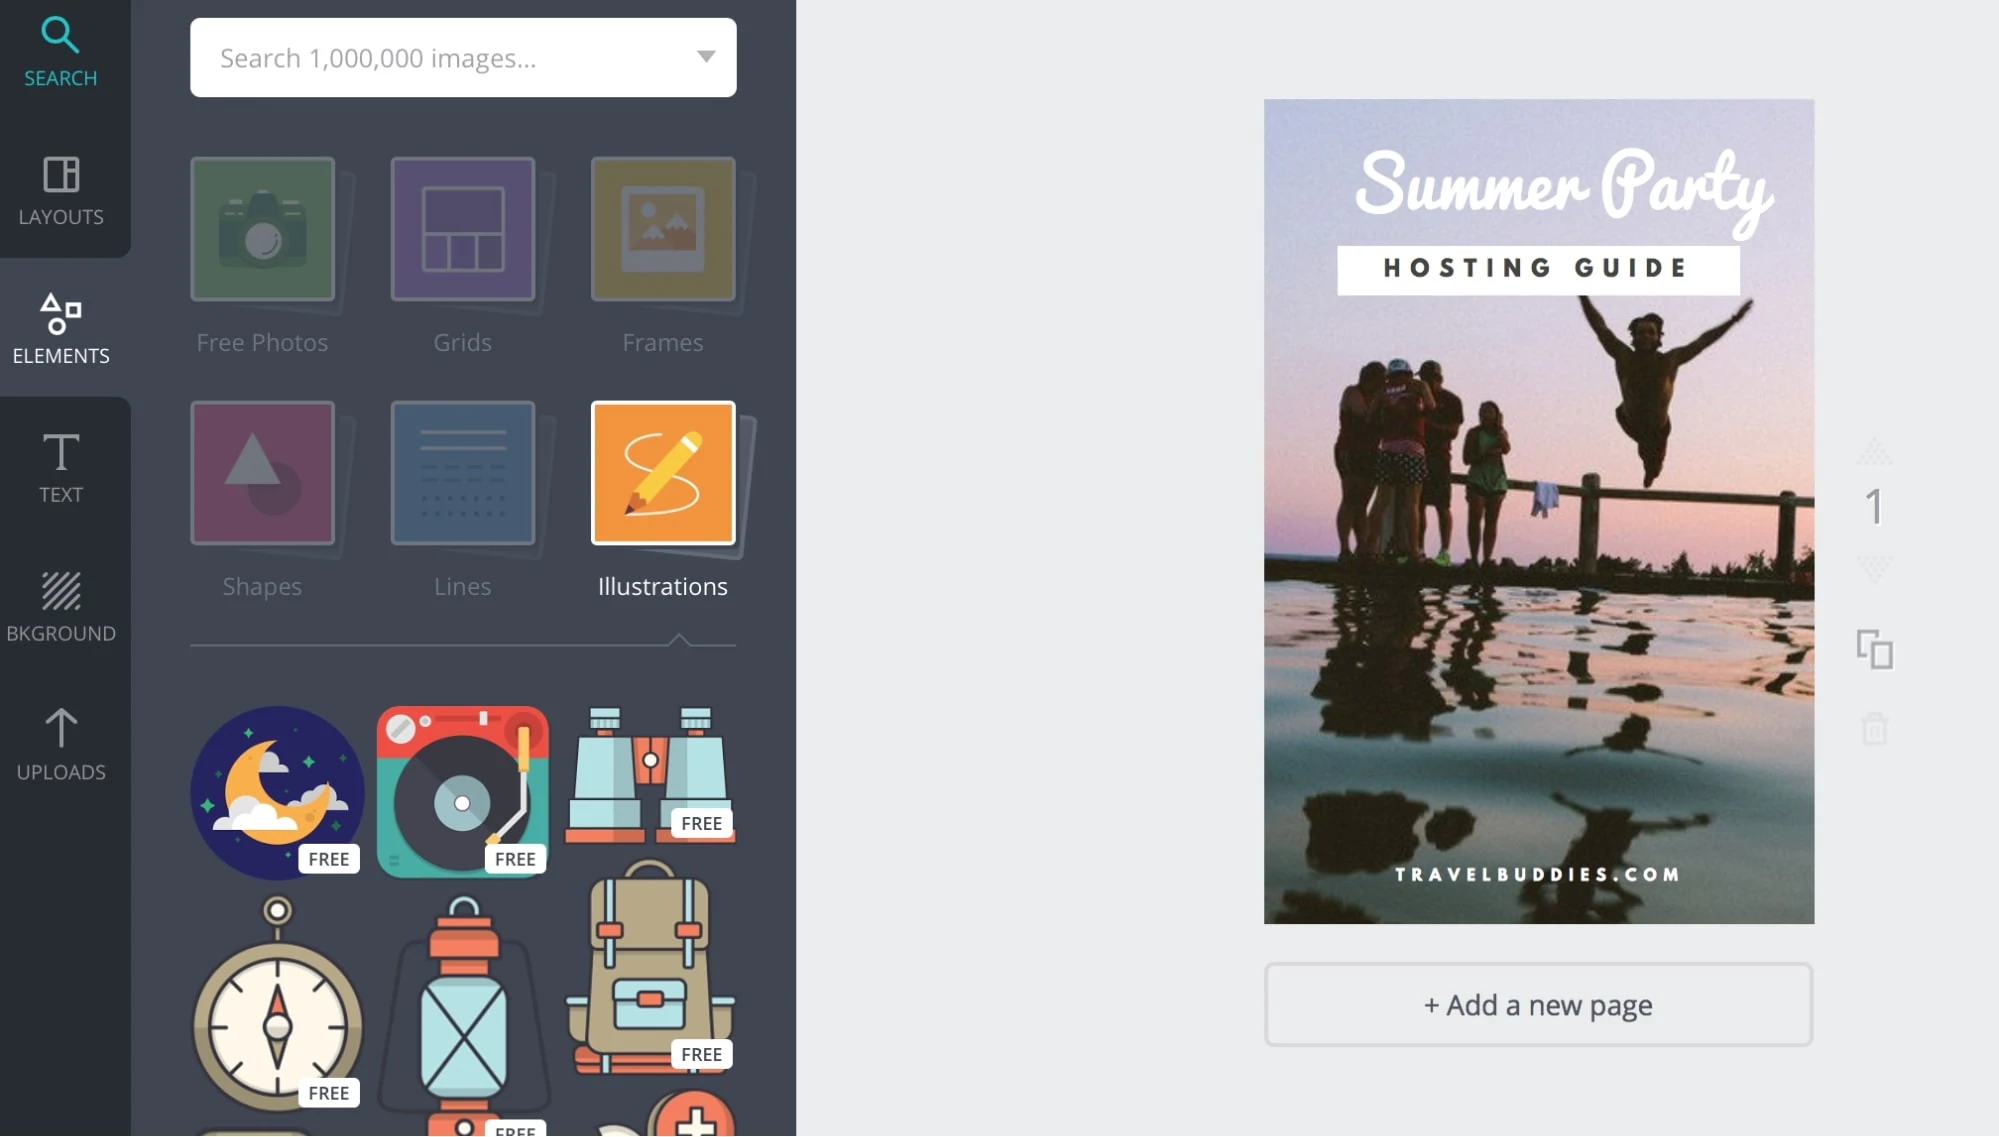
Task: Select the Elements panel
Action: pos(60,328)
